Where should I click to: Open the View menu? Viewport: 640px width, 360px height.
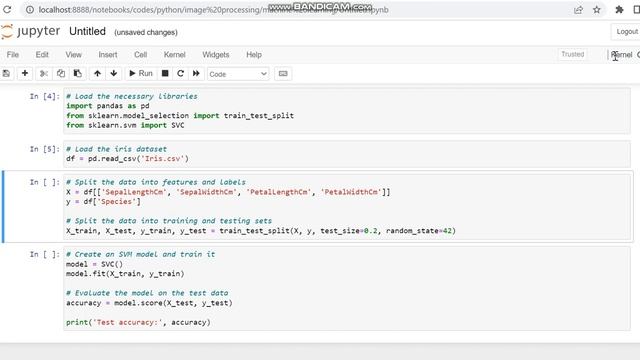pyautogui.click(x=73, y=55)
